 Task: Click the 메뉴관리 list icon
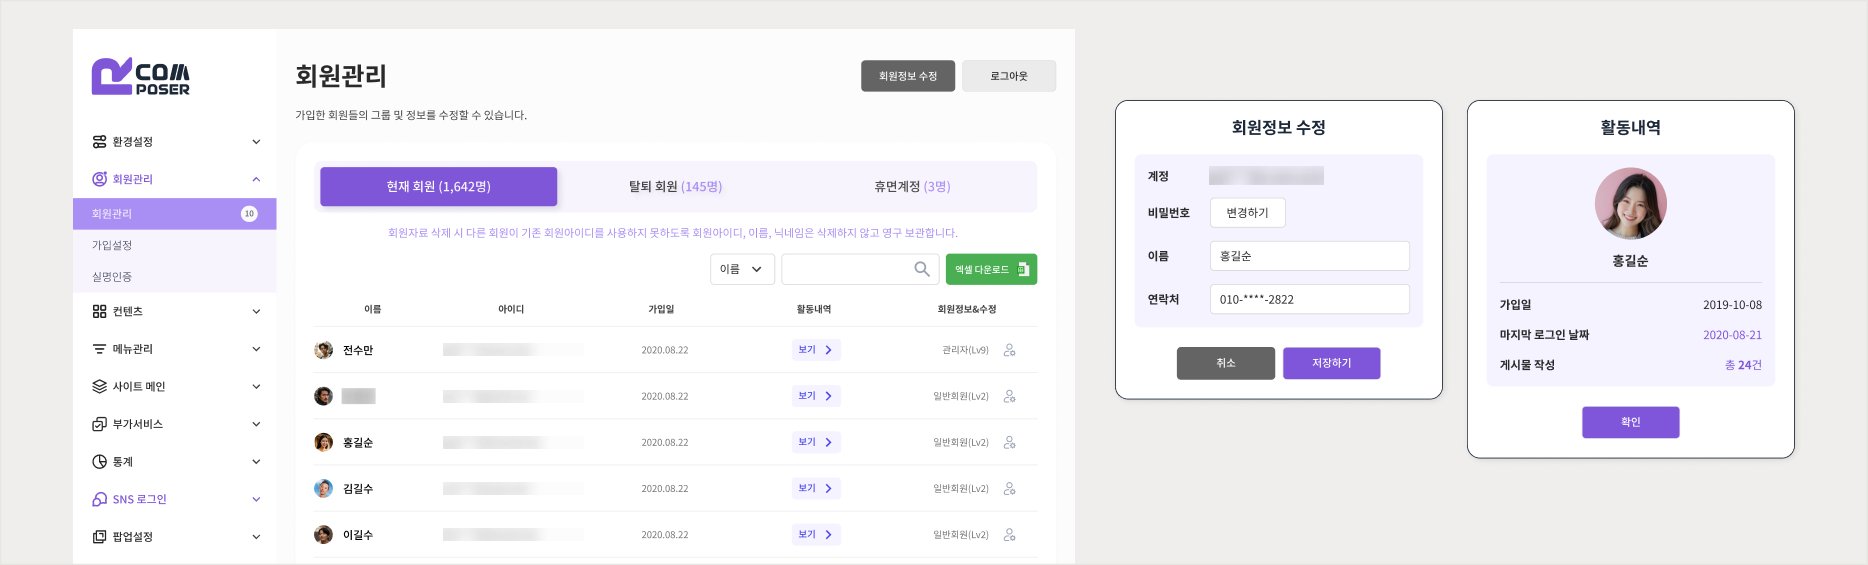pos(99,349)
